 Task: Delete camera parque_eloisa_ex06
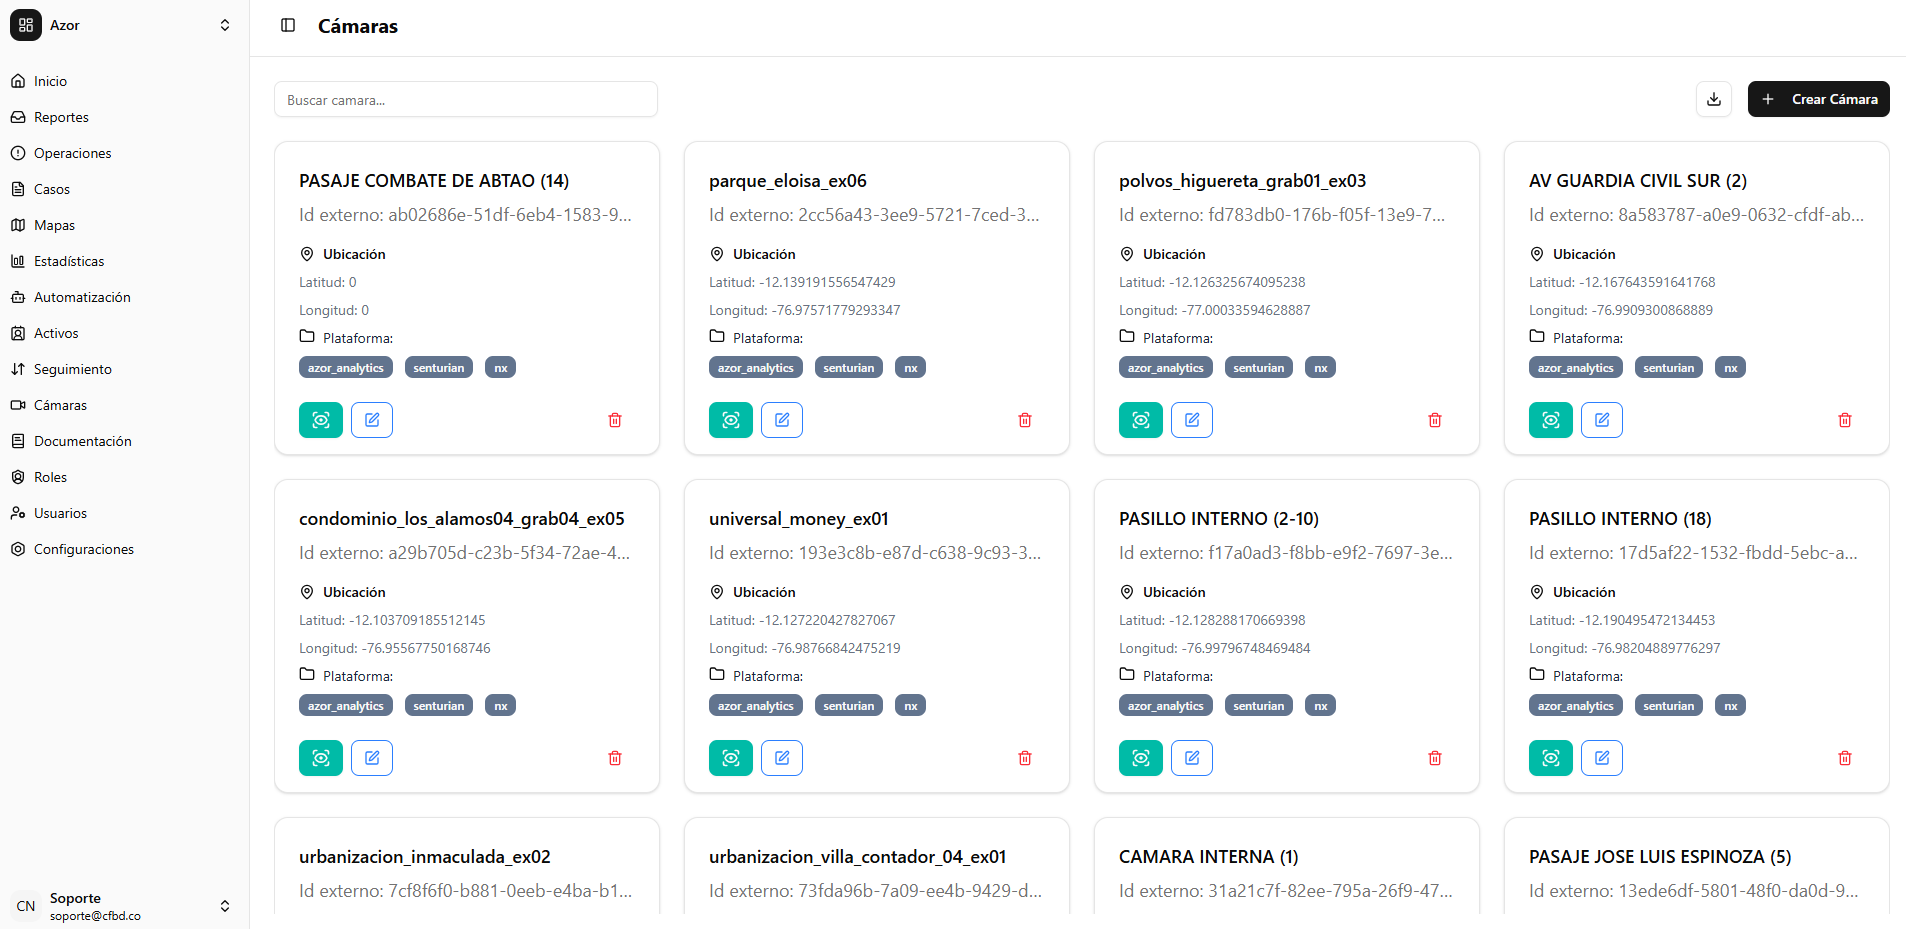click(1025, 420)
